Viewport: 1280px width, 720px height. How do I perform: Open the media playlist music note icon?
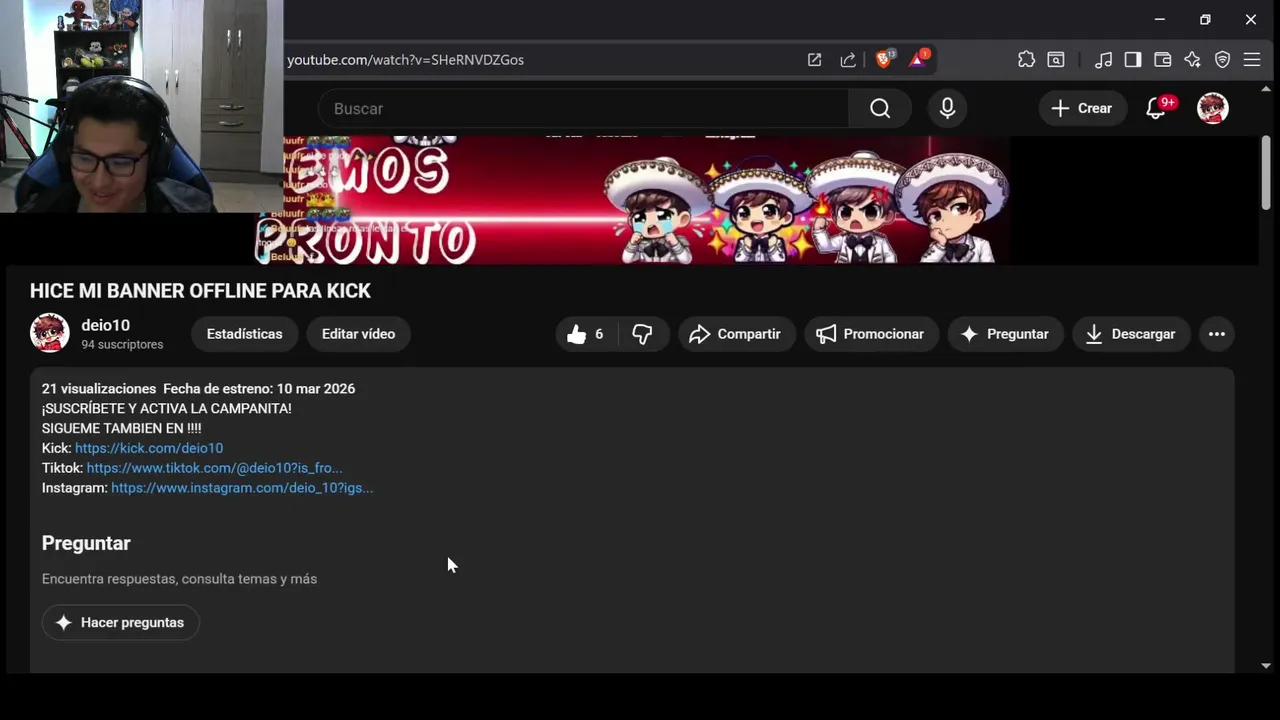(1103, 60)
